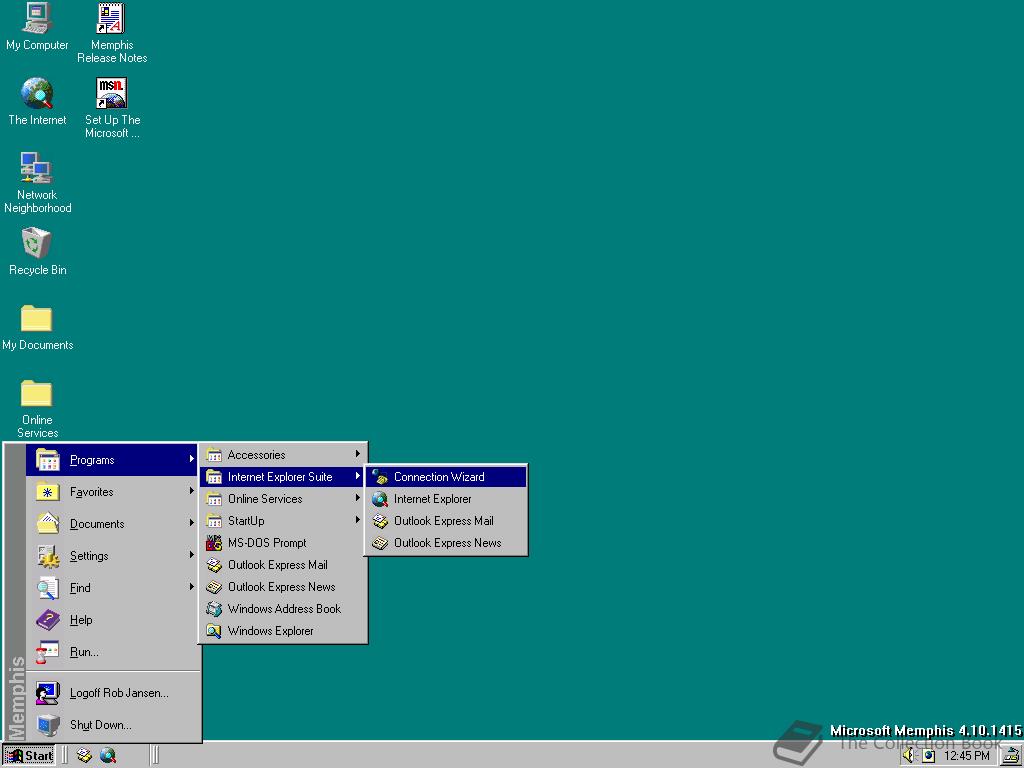The width and height of the screenshot is (1024, 768).
Task: Click the arrow beside Find in Start menu
Action: tap(191, 586)
